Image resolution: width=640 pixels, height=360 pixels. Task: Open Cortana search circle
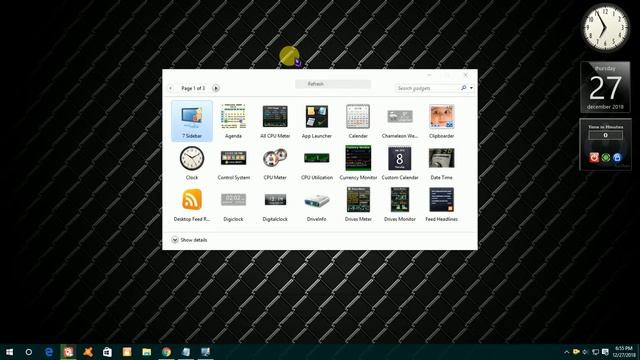[29, 352]
